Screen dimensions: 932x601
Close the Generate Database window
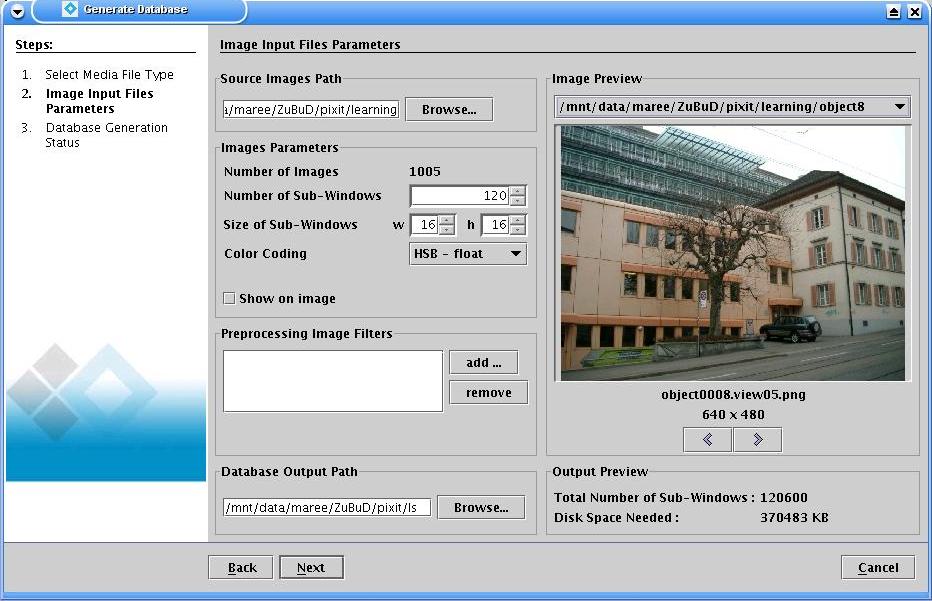[914, 12]
